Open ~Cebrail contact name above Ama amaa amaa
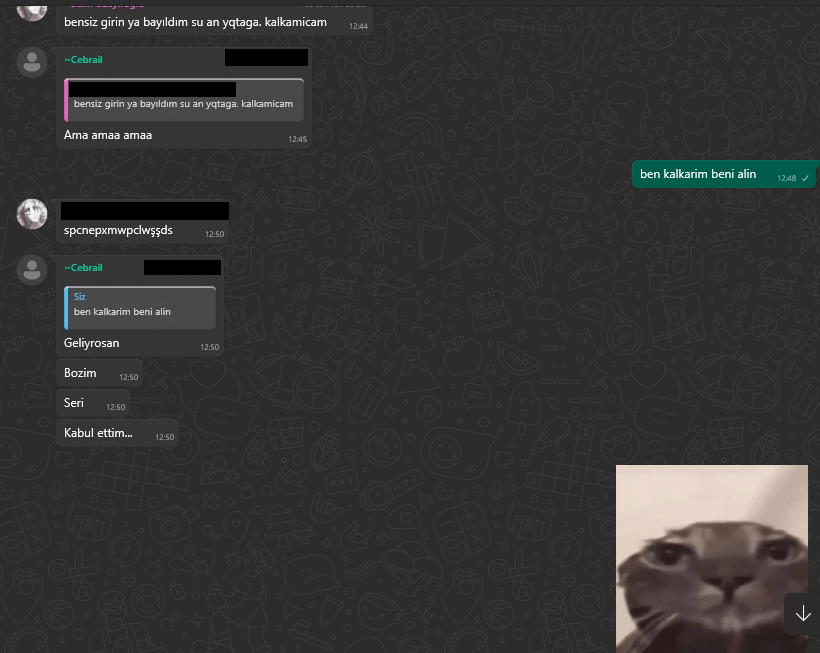Image resolution: width=820 pixels, height=653 pixels. [83, 60]
